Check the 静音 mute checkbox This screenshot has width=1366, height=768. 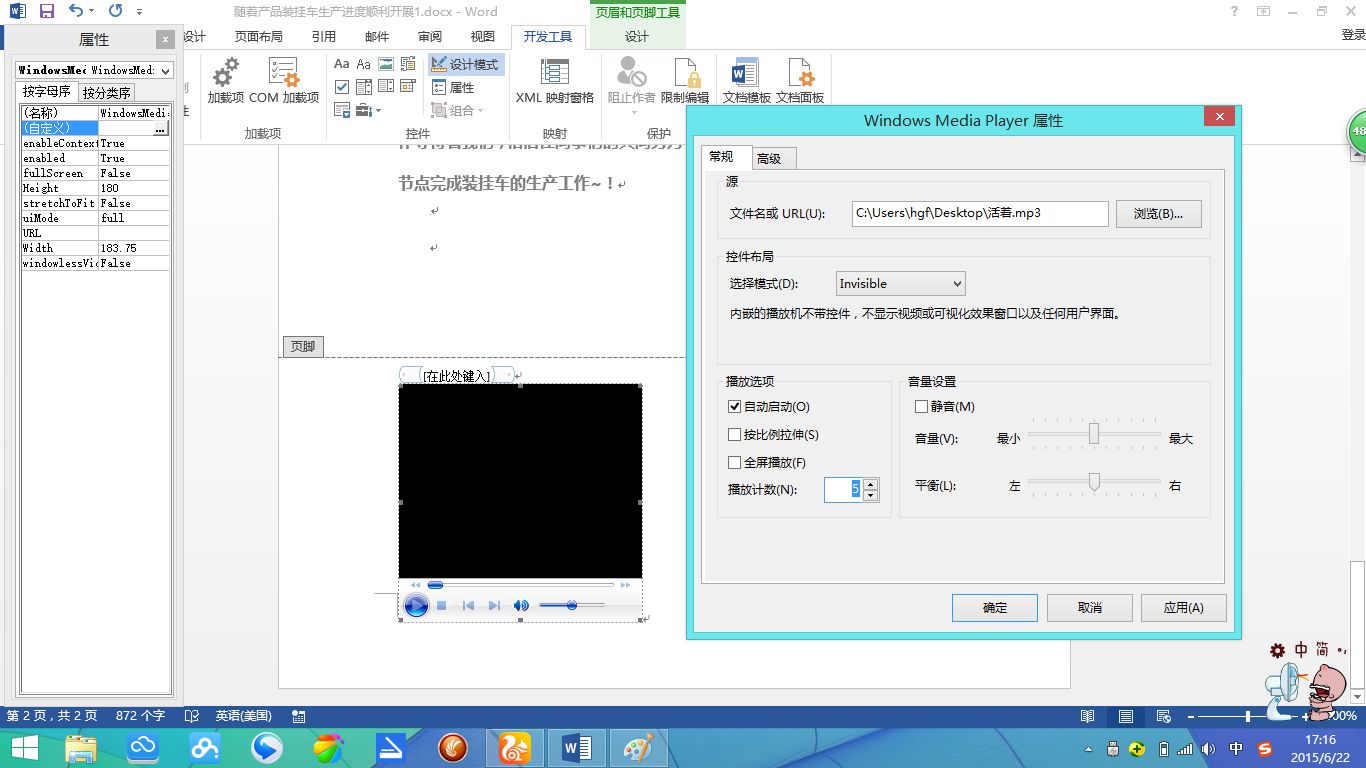(x=922, y=407)
